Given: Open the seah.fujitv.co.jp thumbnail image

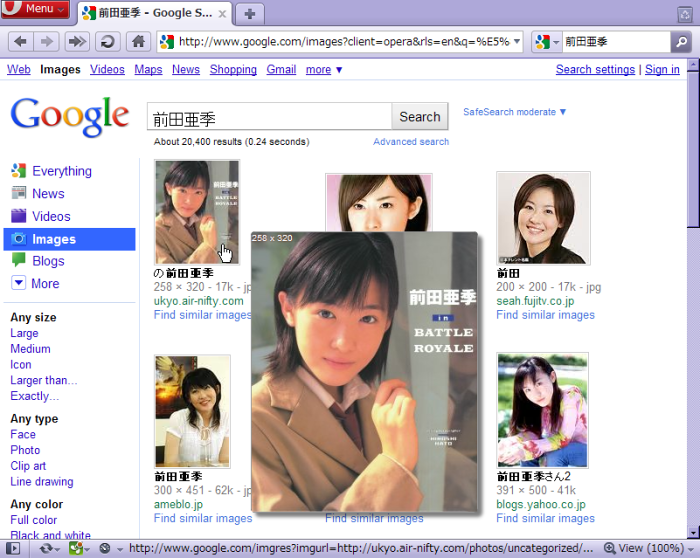Looking at the screenshot, I should (x=543, y=218).
